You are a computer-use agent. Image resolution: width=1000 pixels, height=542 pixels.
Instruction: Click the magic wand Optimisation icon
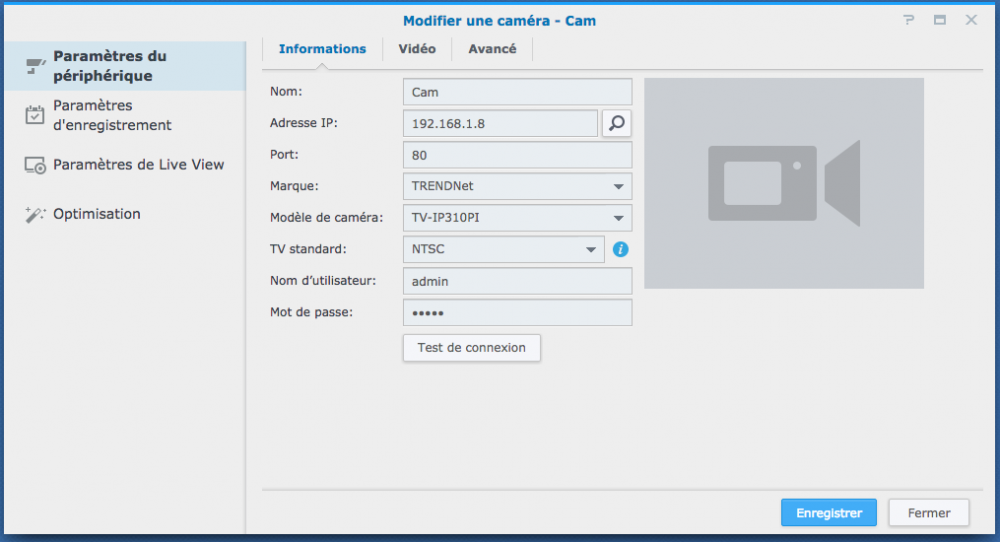[x=35, y=214]
